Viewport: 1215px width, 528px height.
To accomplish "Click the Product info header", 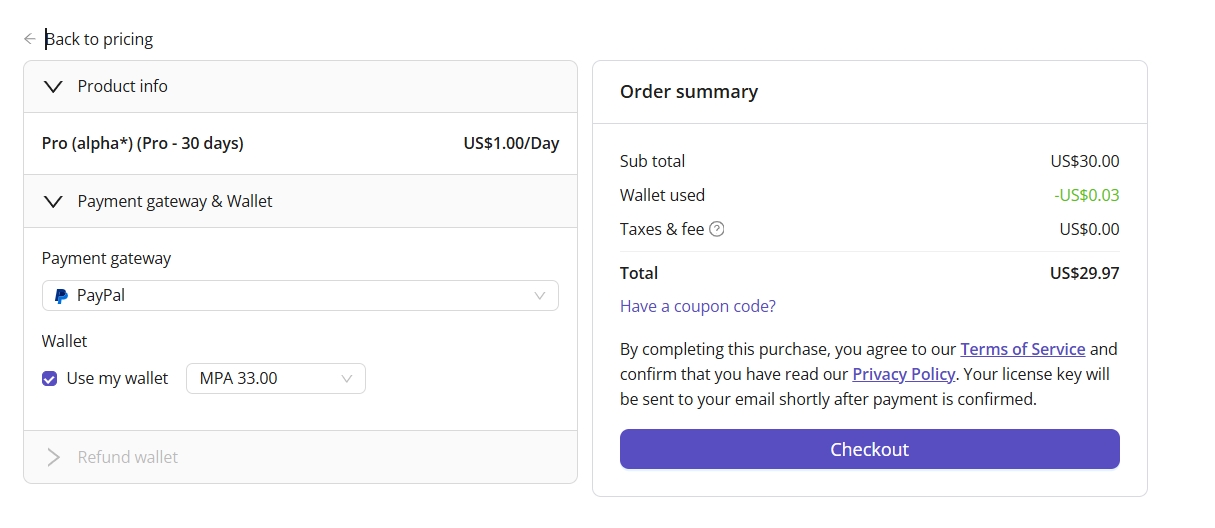I will click(123, 87).
